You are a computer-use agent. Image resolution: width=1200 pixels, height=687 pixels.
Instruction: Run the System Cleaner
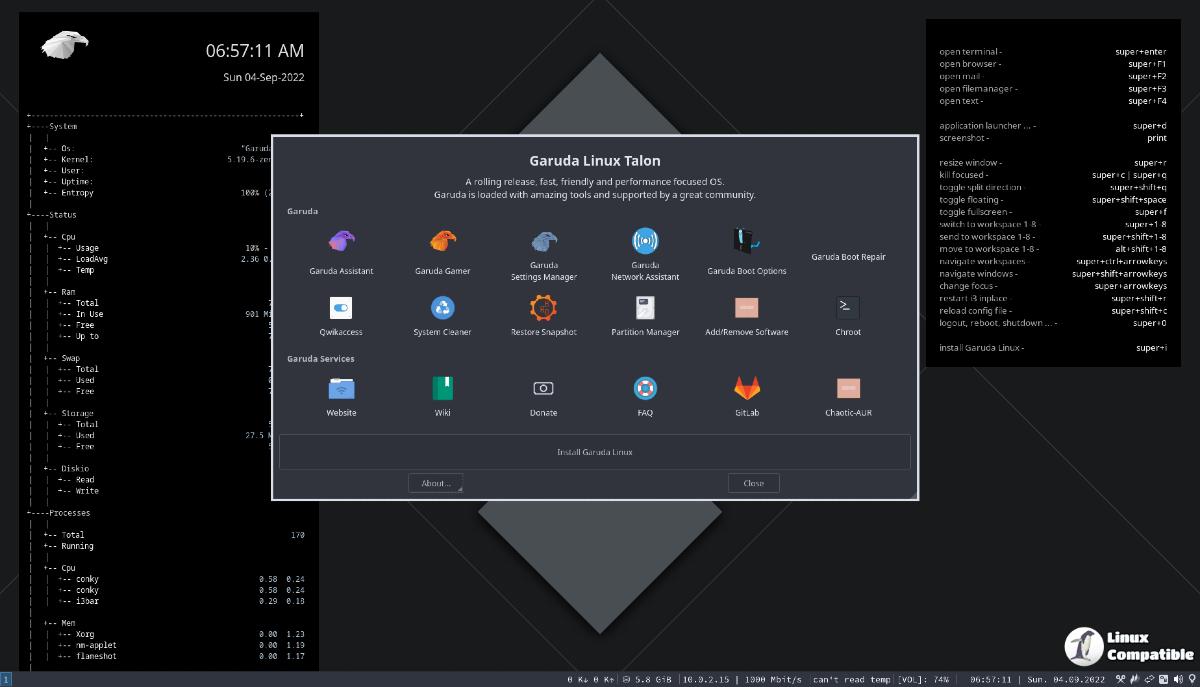441,315
